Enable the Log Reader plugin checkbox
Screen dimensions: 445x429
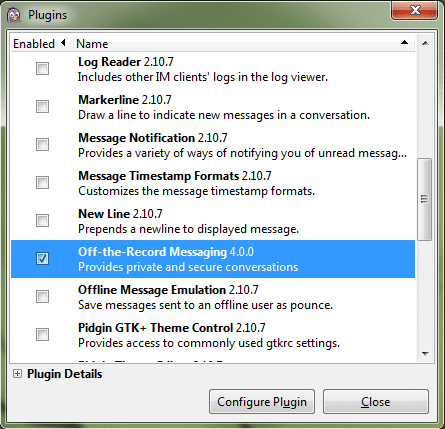tap(42, 69)
